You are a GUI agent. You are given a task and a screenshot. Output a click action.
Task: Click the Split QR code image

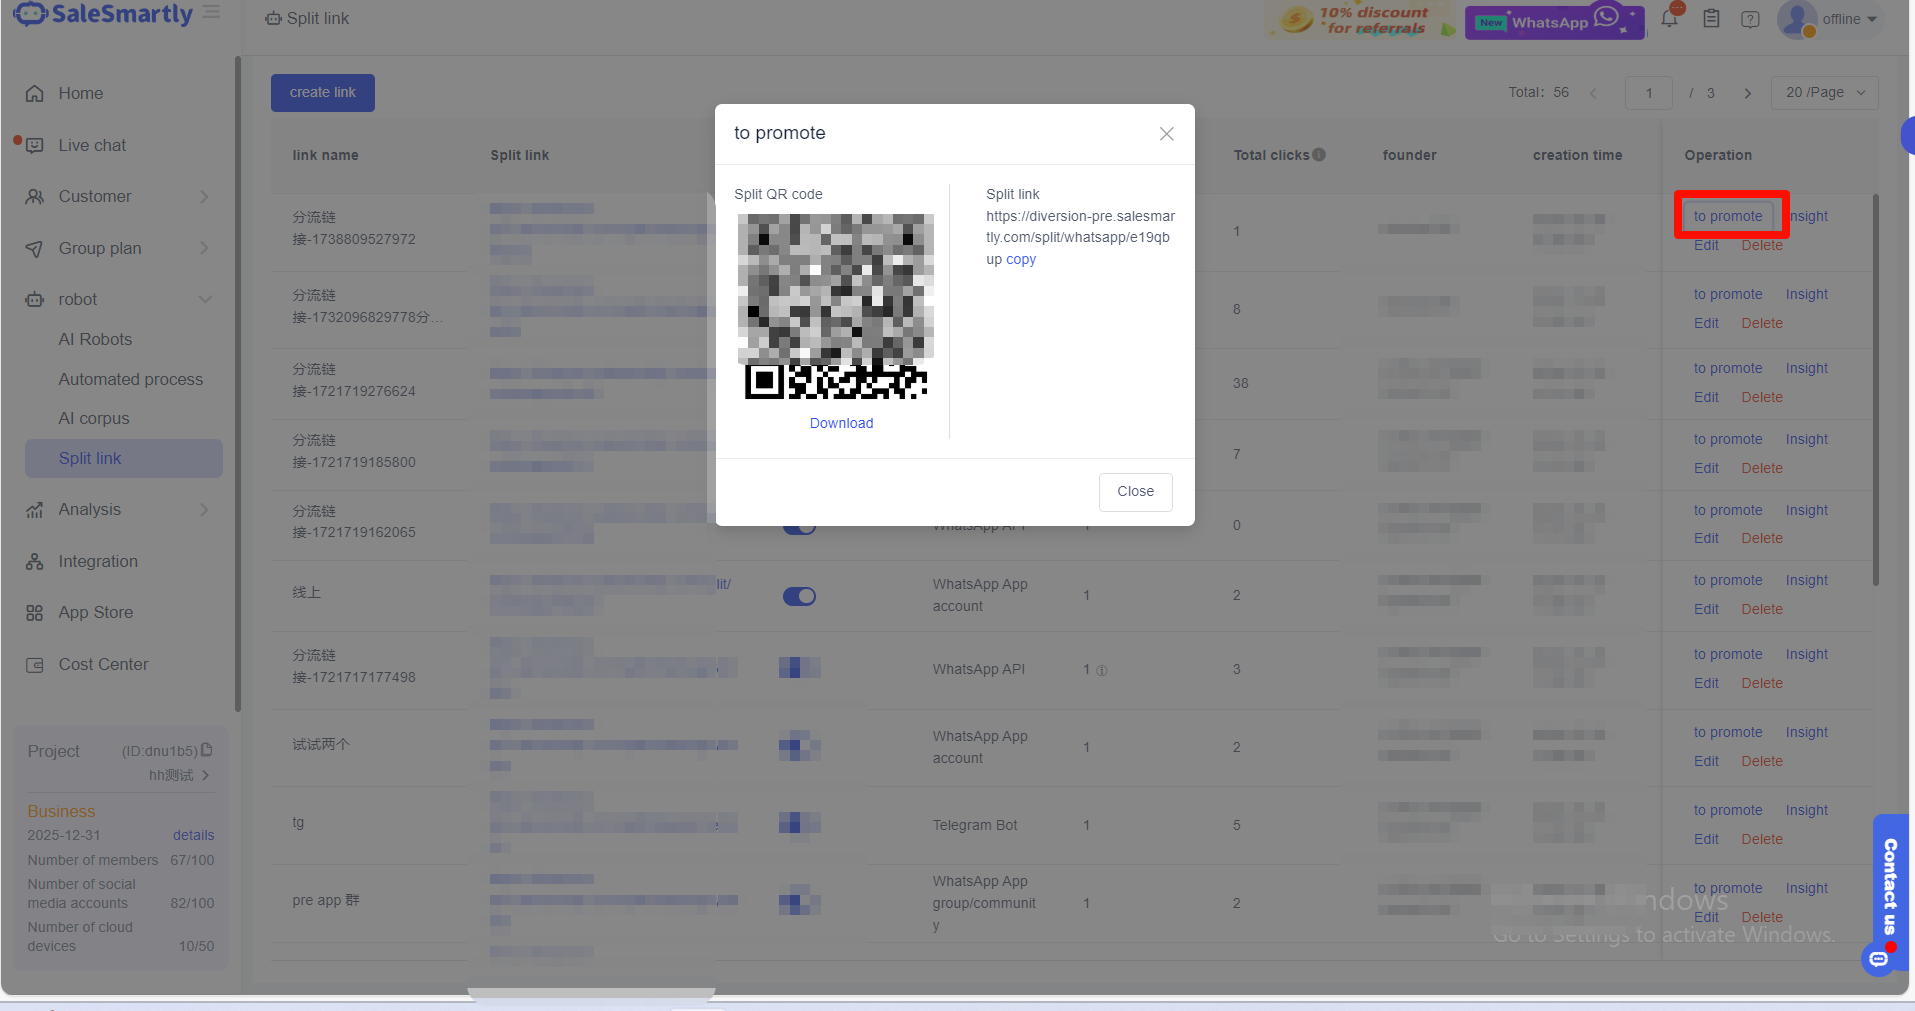[836, 307]
